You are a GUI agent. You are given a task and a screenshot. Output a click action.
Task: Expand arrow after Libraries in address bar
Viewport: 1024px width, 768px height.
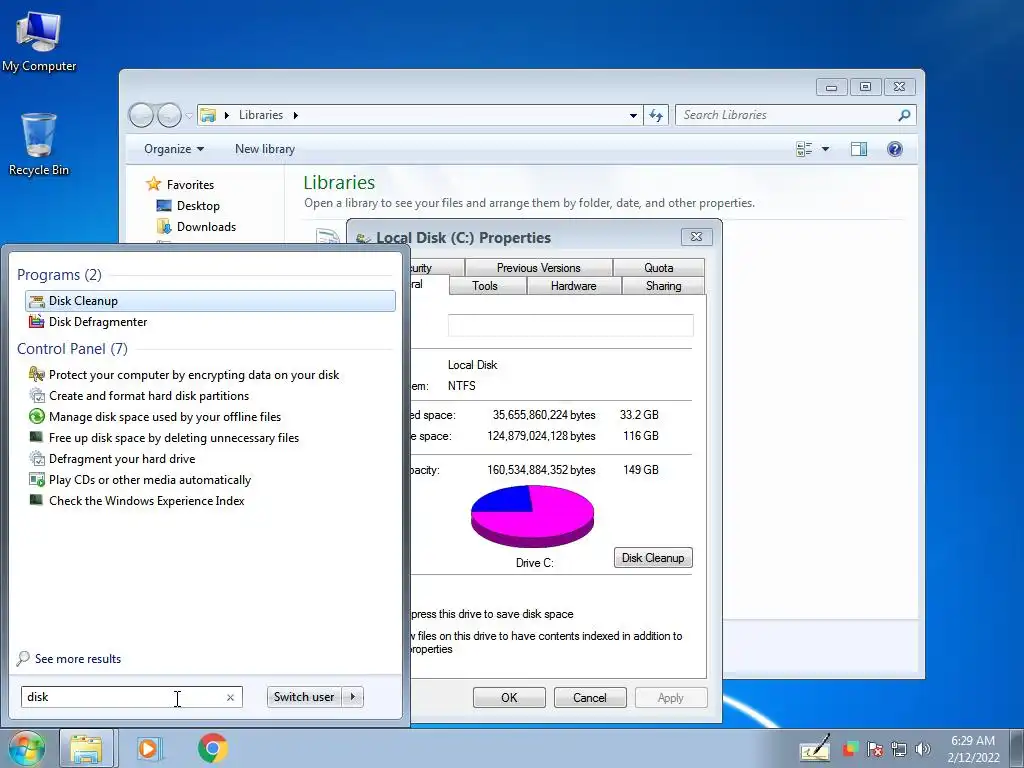click(296, 116)
